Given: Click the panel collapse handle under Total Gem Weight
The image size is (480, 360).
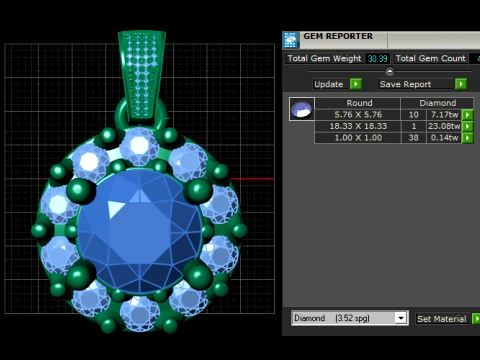Looking at the screenshot, I should (389, 71).
